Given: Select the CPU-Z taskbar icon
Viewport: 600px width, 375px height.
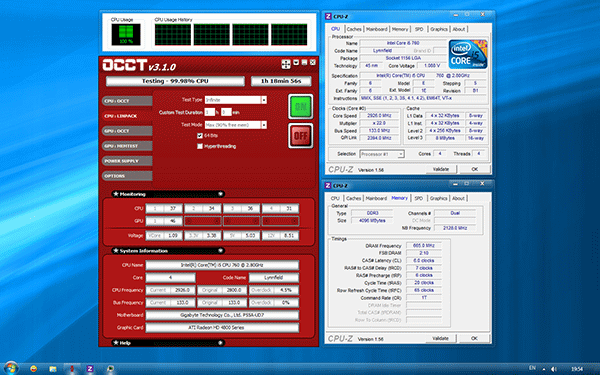Looking at the screenshot, I should tap(90, 368).
